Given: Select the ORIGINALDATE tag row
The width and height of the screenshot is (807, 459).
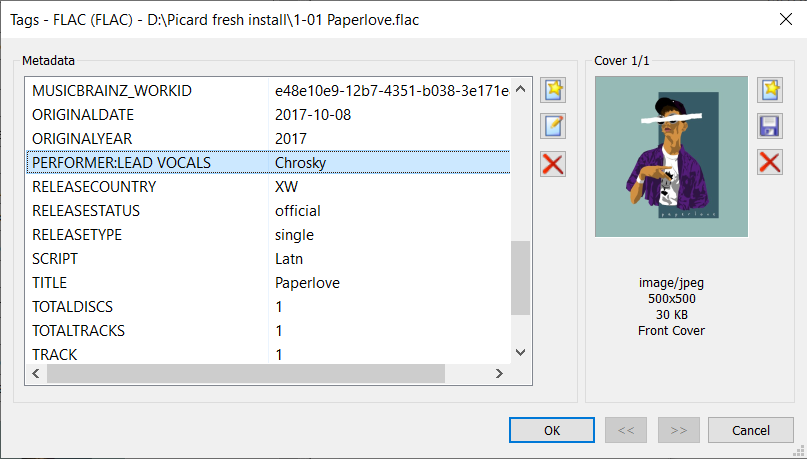Looking at the screenshot, I should coord(268,114).
